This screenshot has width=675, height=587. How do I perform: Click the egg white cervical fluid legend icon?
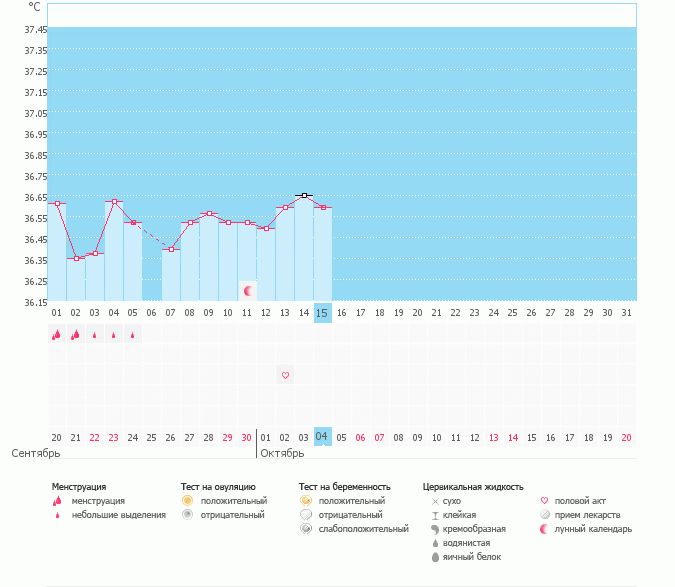point(435,556)
